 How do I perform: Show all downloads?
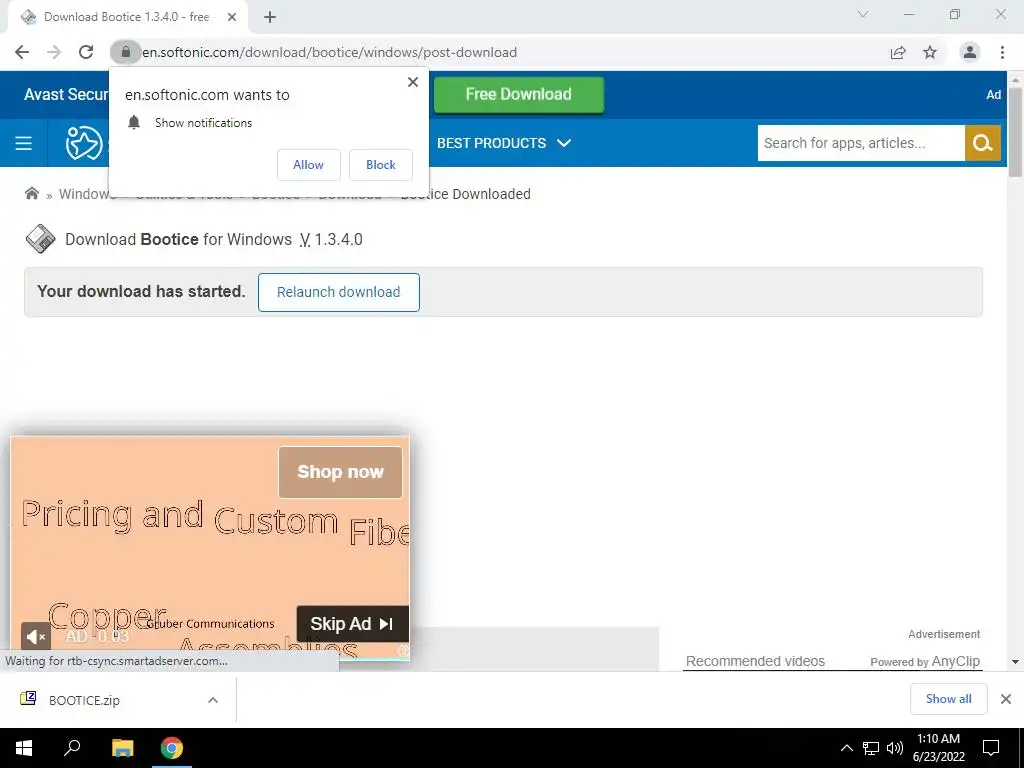[948, 699]
